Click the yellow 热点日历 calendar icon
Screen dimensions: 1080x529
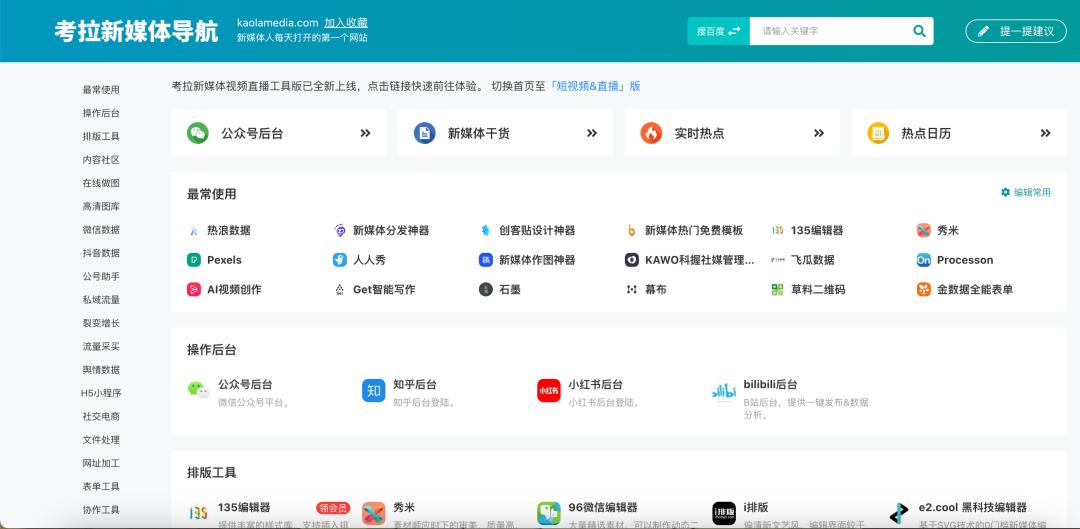point(878,133)
